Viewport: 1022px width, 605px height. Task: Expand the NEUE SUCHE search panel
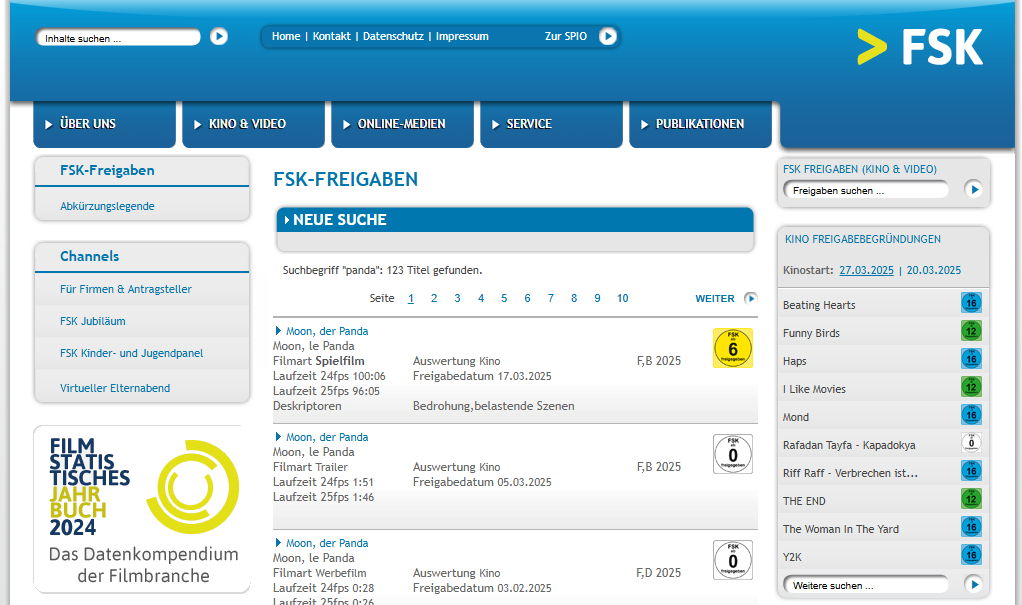[x=515, y=220]
